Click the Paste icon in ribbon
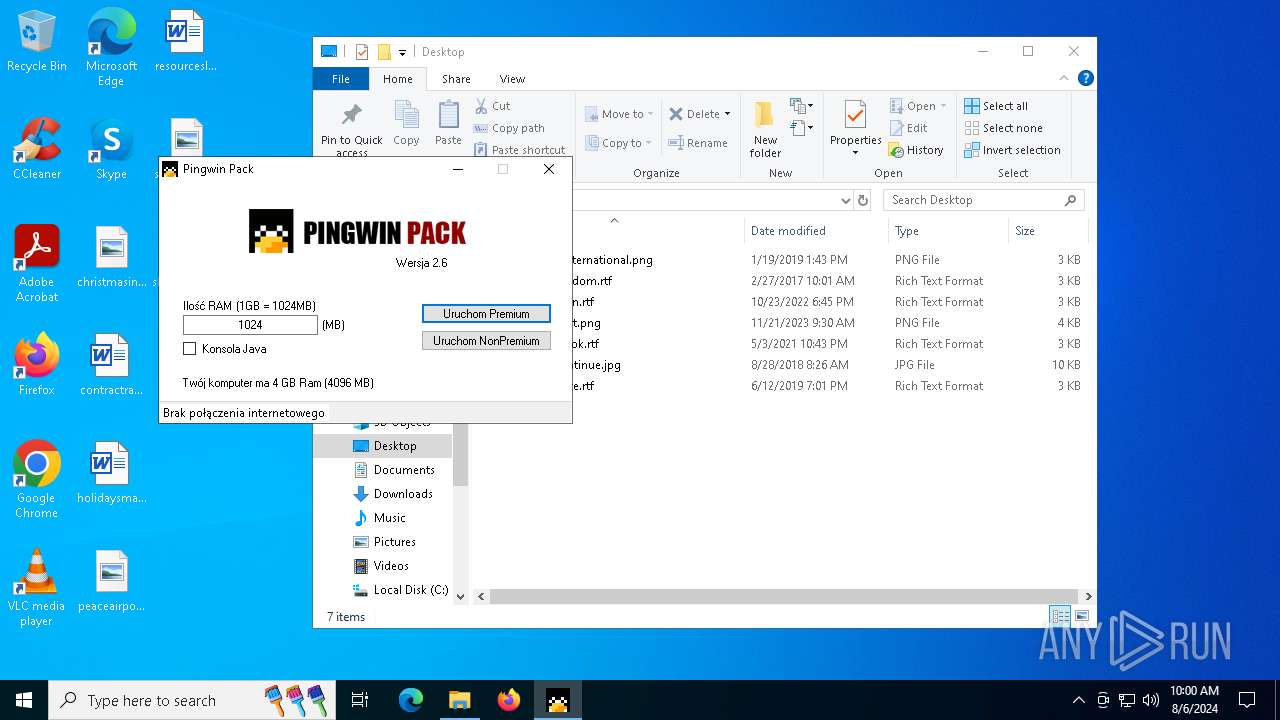The width and height of the screenshot is (1280, 720). coord(448,115)
